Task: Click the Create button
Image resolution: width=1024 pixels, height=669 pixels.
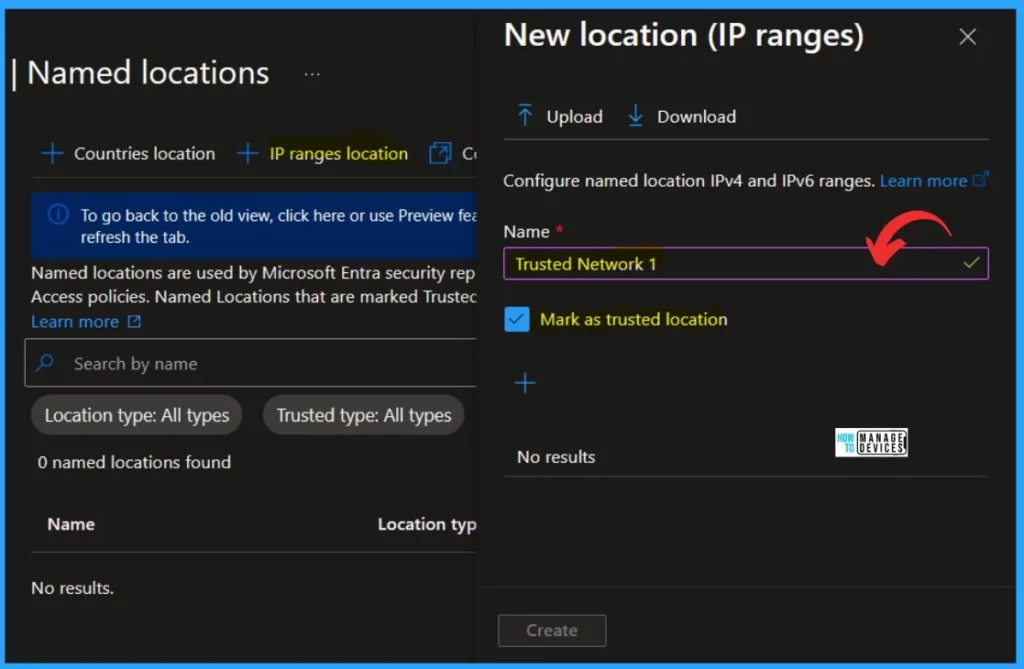Action: 552,630
